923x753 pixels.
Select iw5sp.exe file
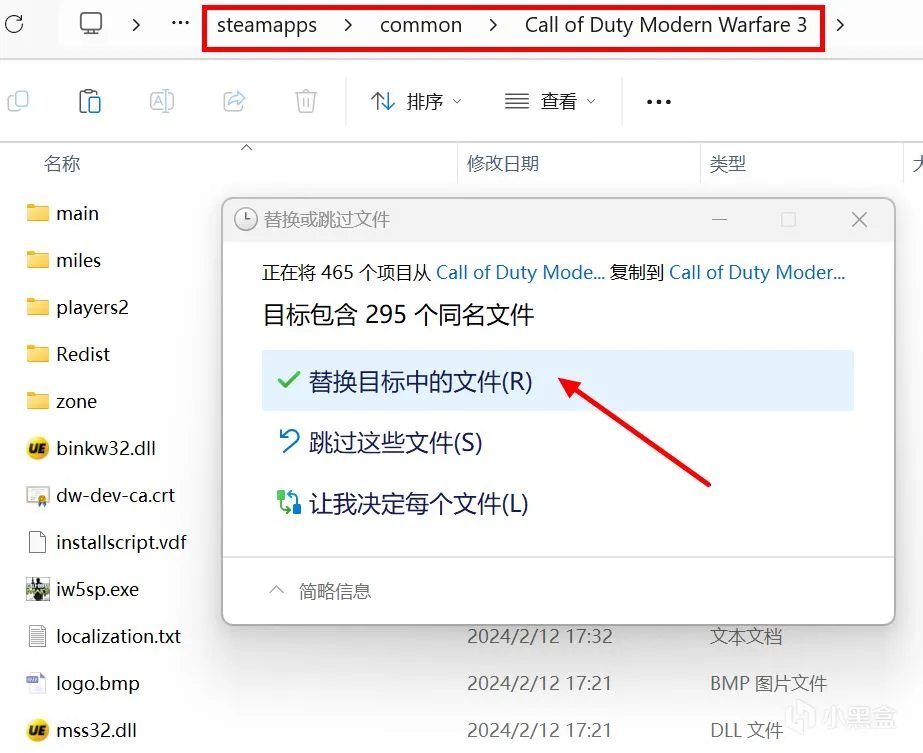tap(97, 589)
